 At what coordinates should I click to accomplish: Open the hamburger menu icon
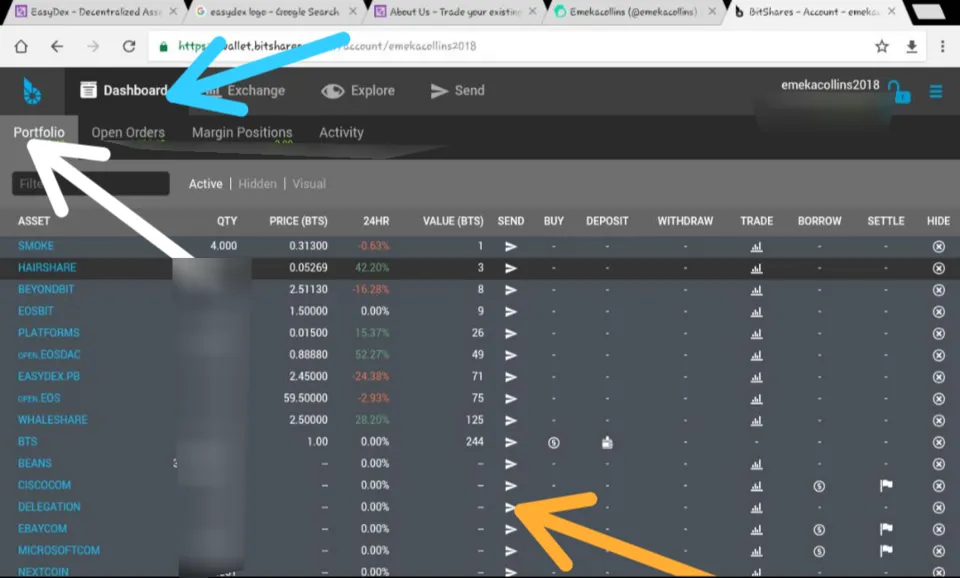pyautogui.click(x=936, y=91)
